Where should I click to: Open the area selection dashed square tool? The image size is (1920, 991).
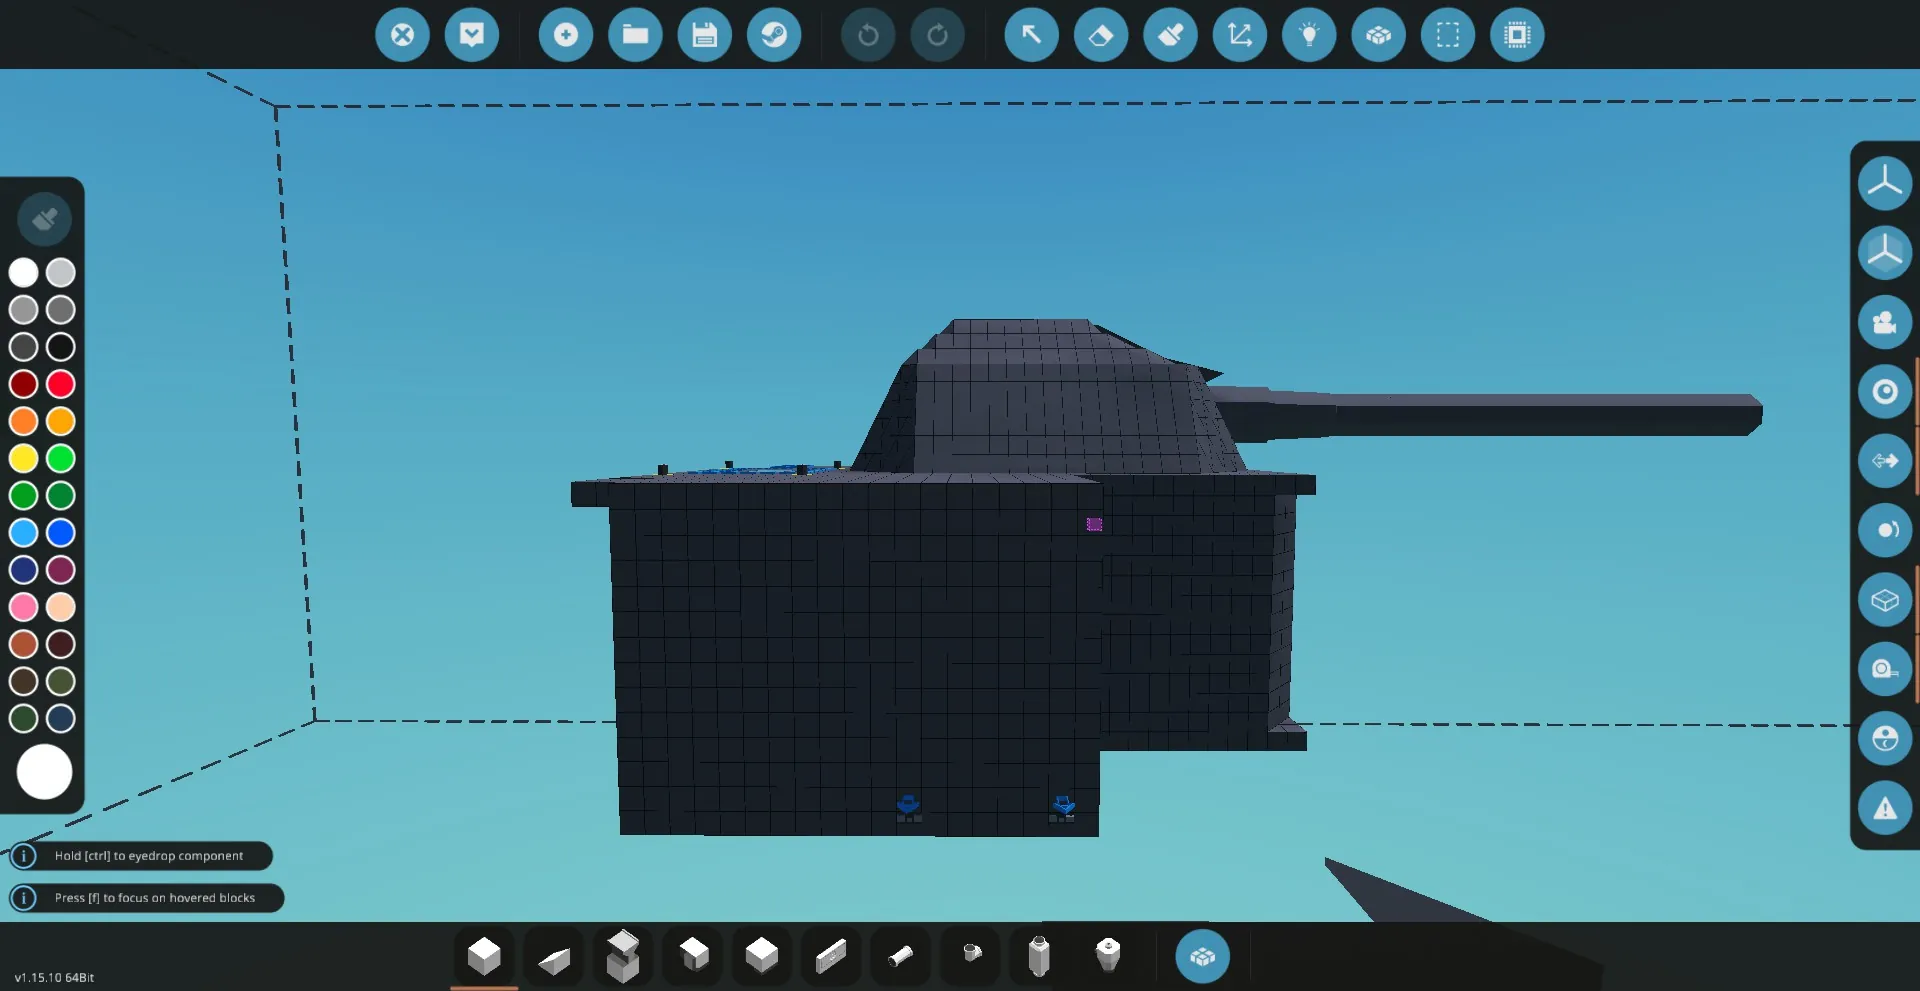(1447, 35)
